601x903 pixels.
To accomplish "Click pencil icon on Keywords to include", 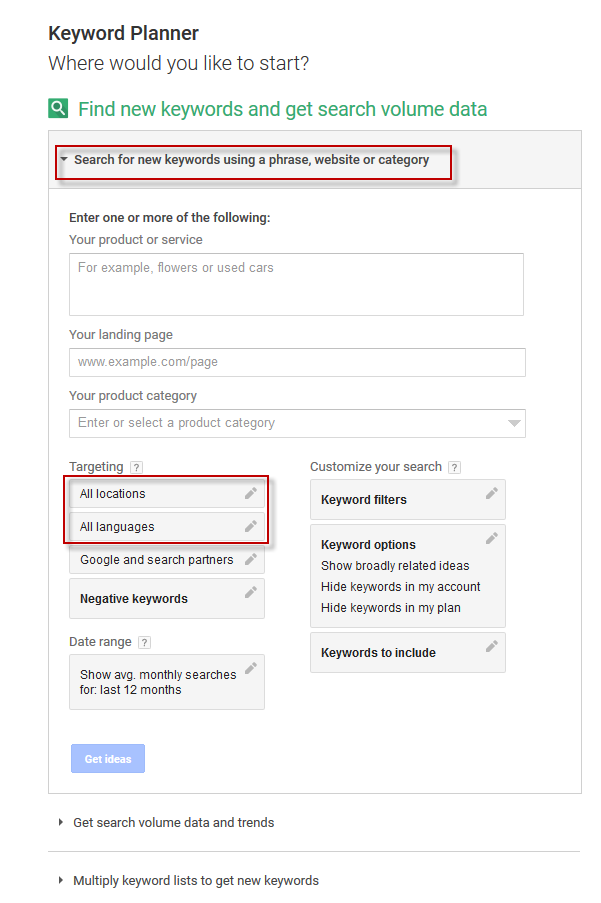I will [491, 646].
